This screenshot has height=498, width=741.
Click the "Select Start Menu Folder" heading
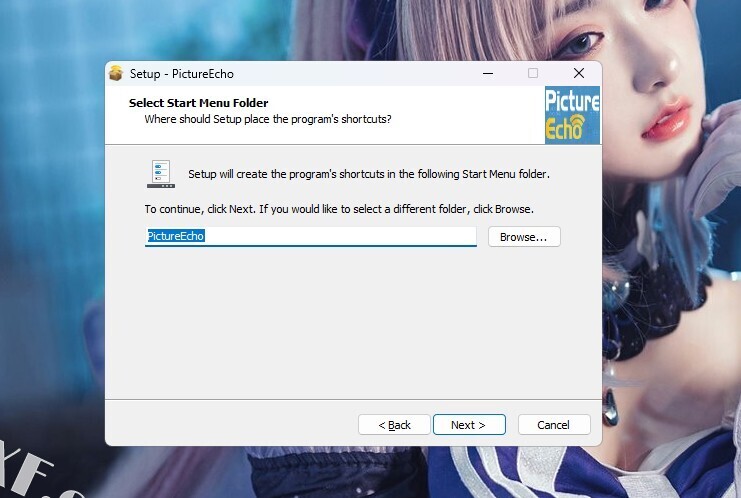pos(198,103)
